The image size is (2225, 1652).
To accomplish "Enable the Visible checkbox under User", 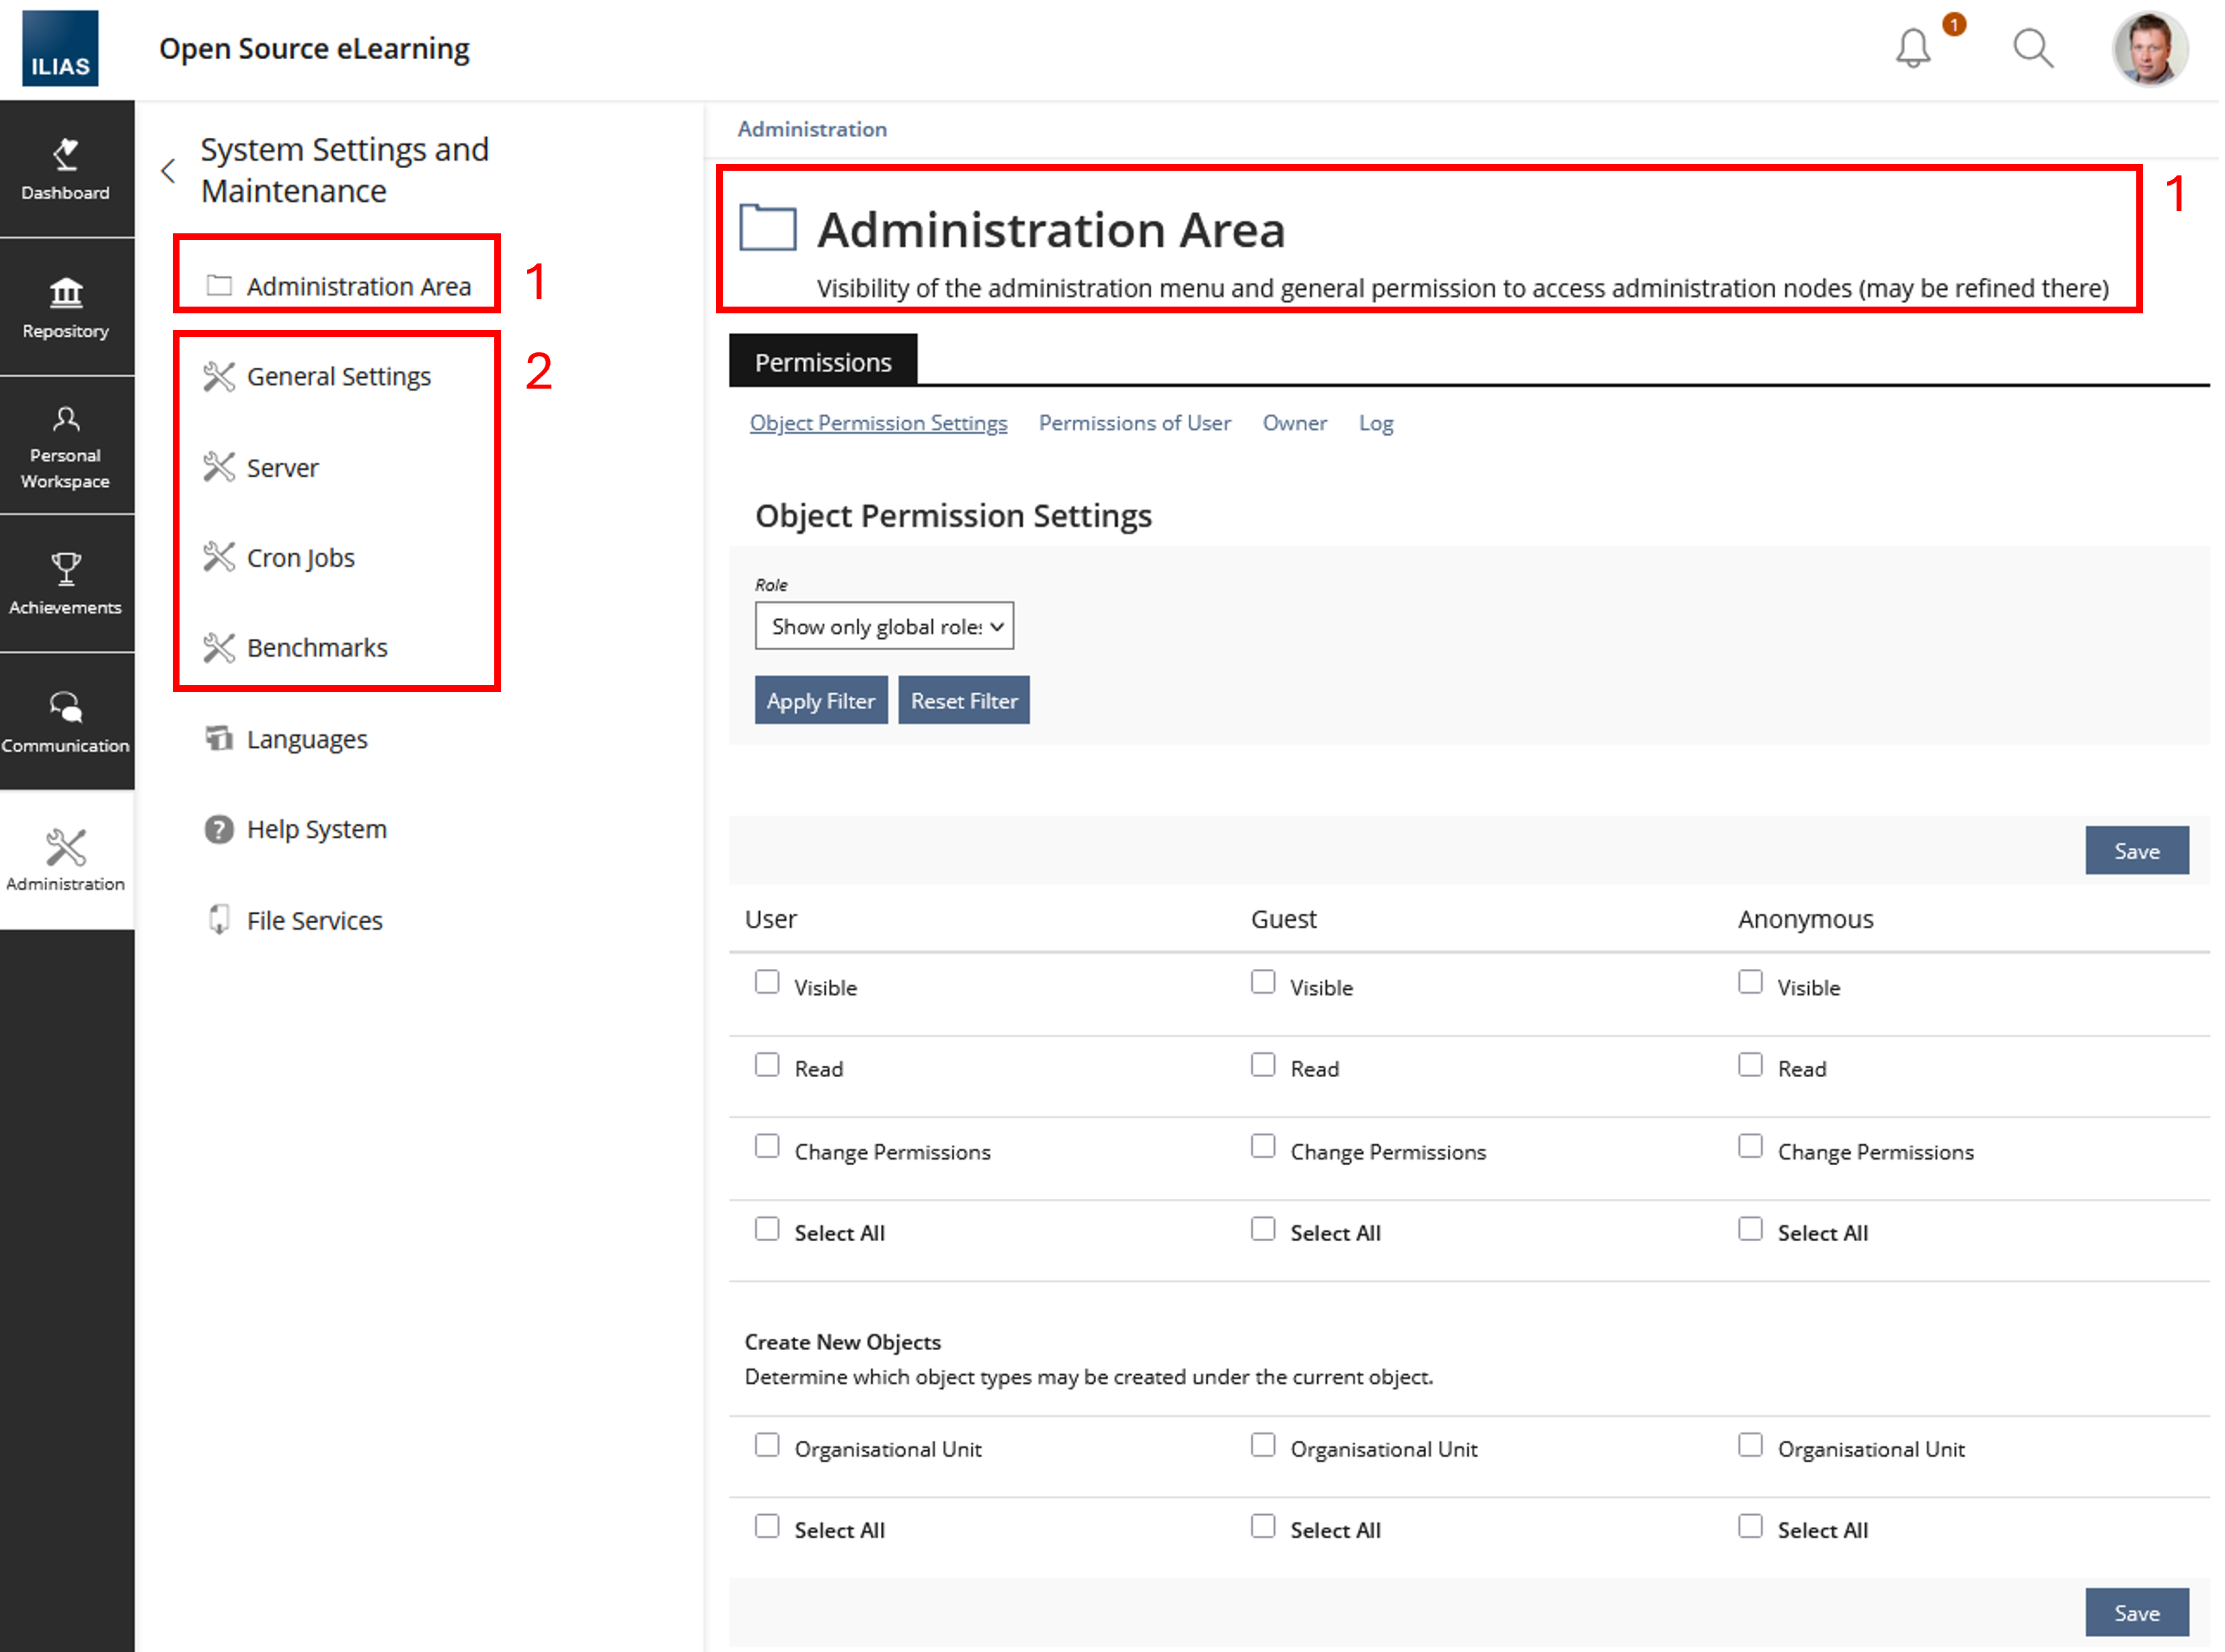I will [767, 982].
